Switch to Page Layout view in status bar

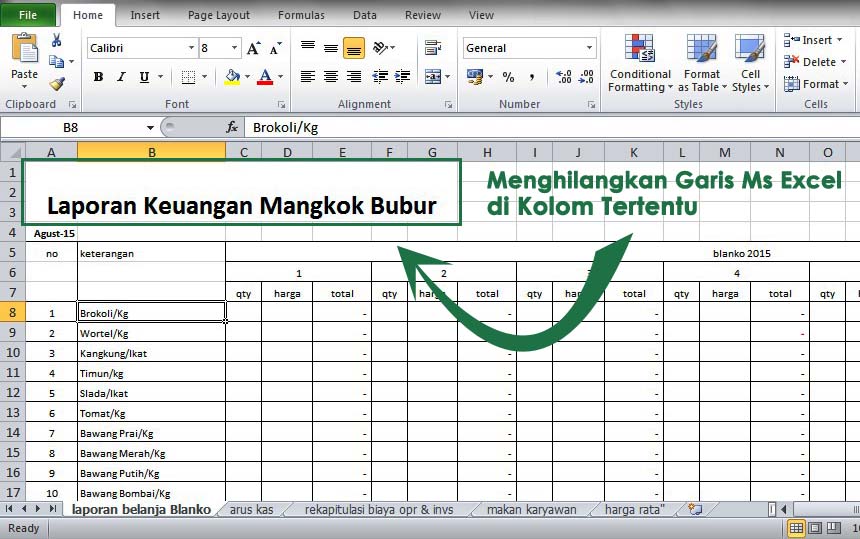[x=815, y=528]
